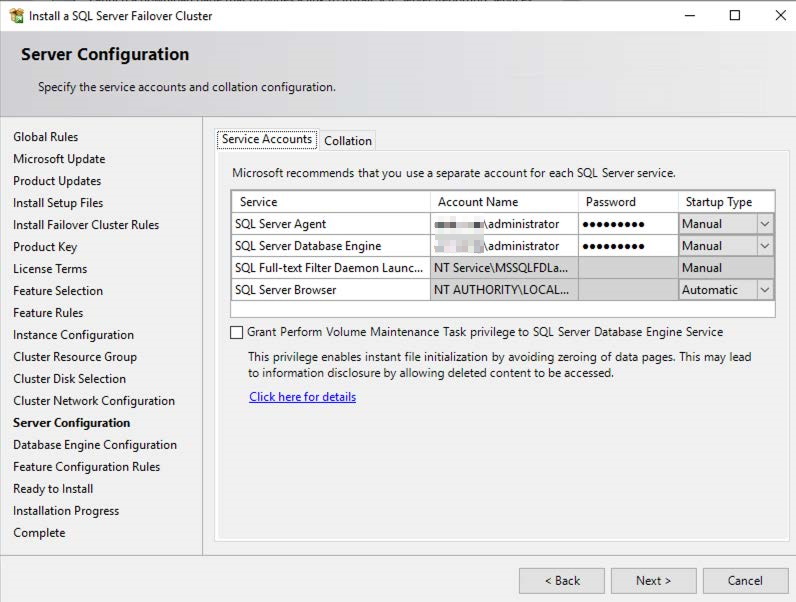Open SQL Server Browser startup type dropdown

[765, 290]
